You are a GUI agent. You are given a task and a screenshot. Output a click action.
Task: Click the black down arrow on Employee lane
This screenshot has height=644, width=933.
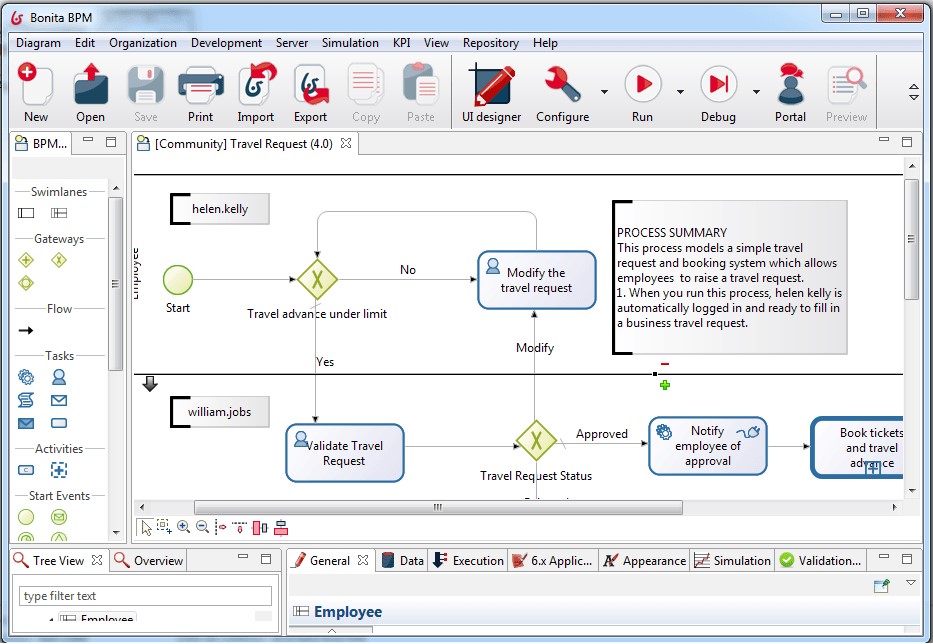coord(150,384)
